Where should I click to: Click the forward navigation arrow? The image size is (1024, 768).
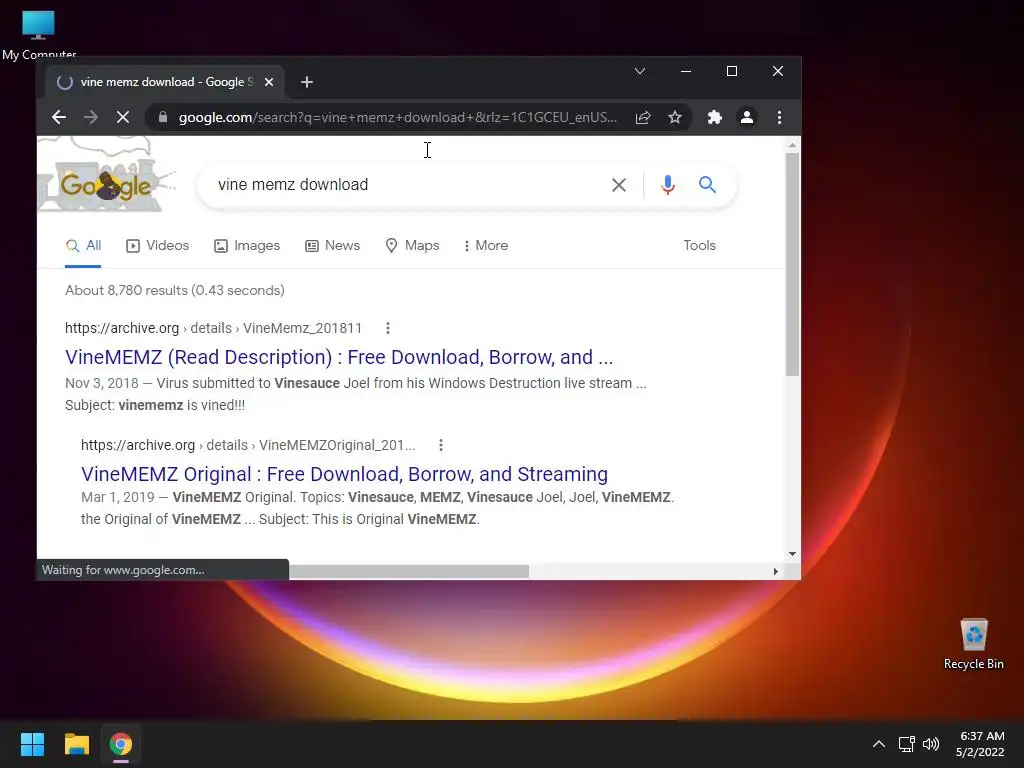pyautogui.click(x=91, y=118)
